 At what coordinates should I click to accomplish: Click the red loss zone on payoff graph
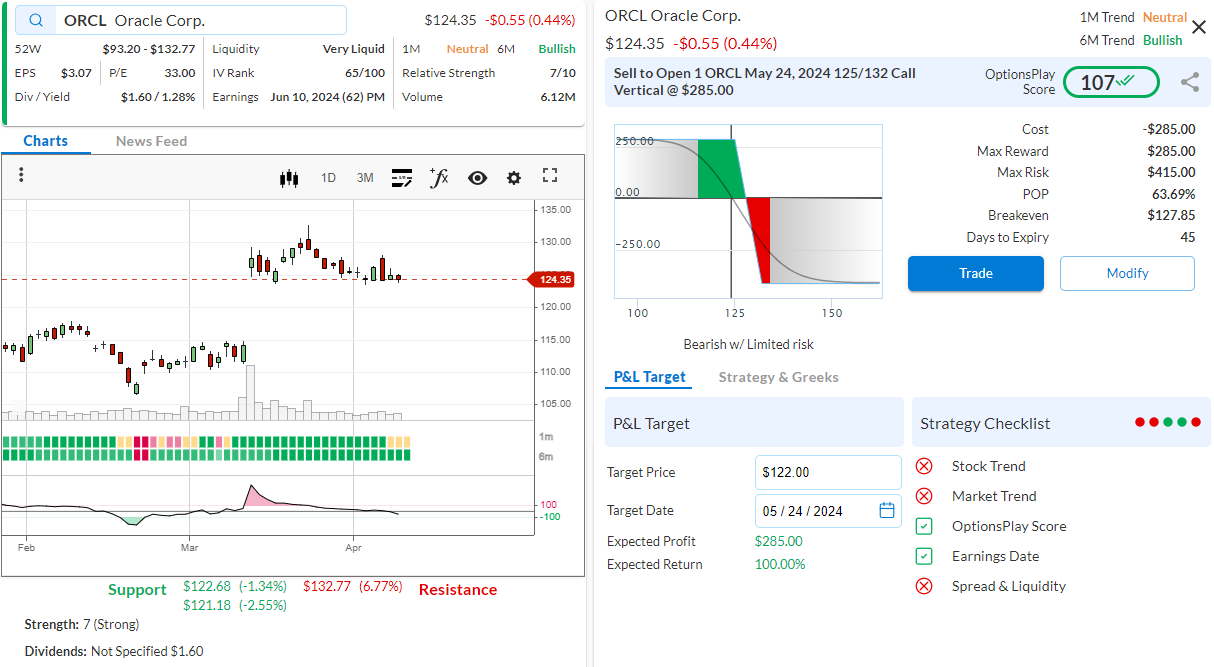(759, 238)
